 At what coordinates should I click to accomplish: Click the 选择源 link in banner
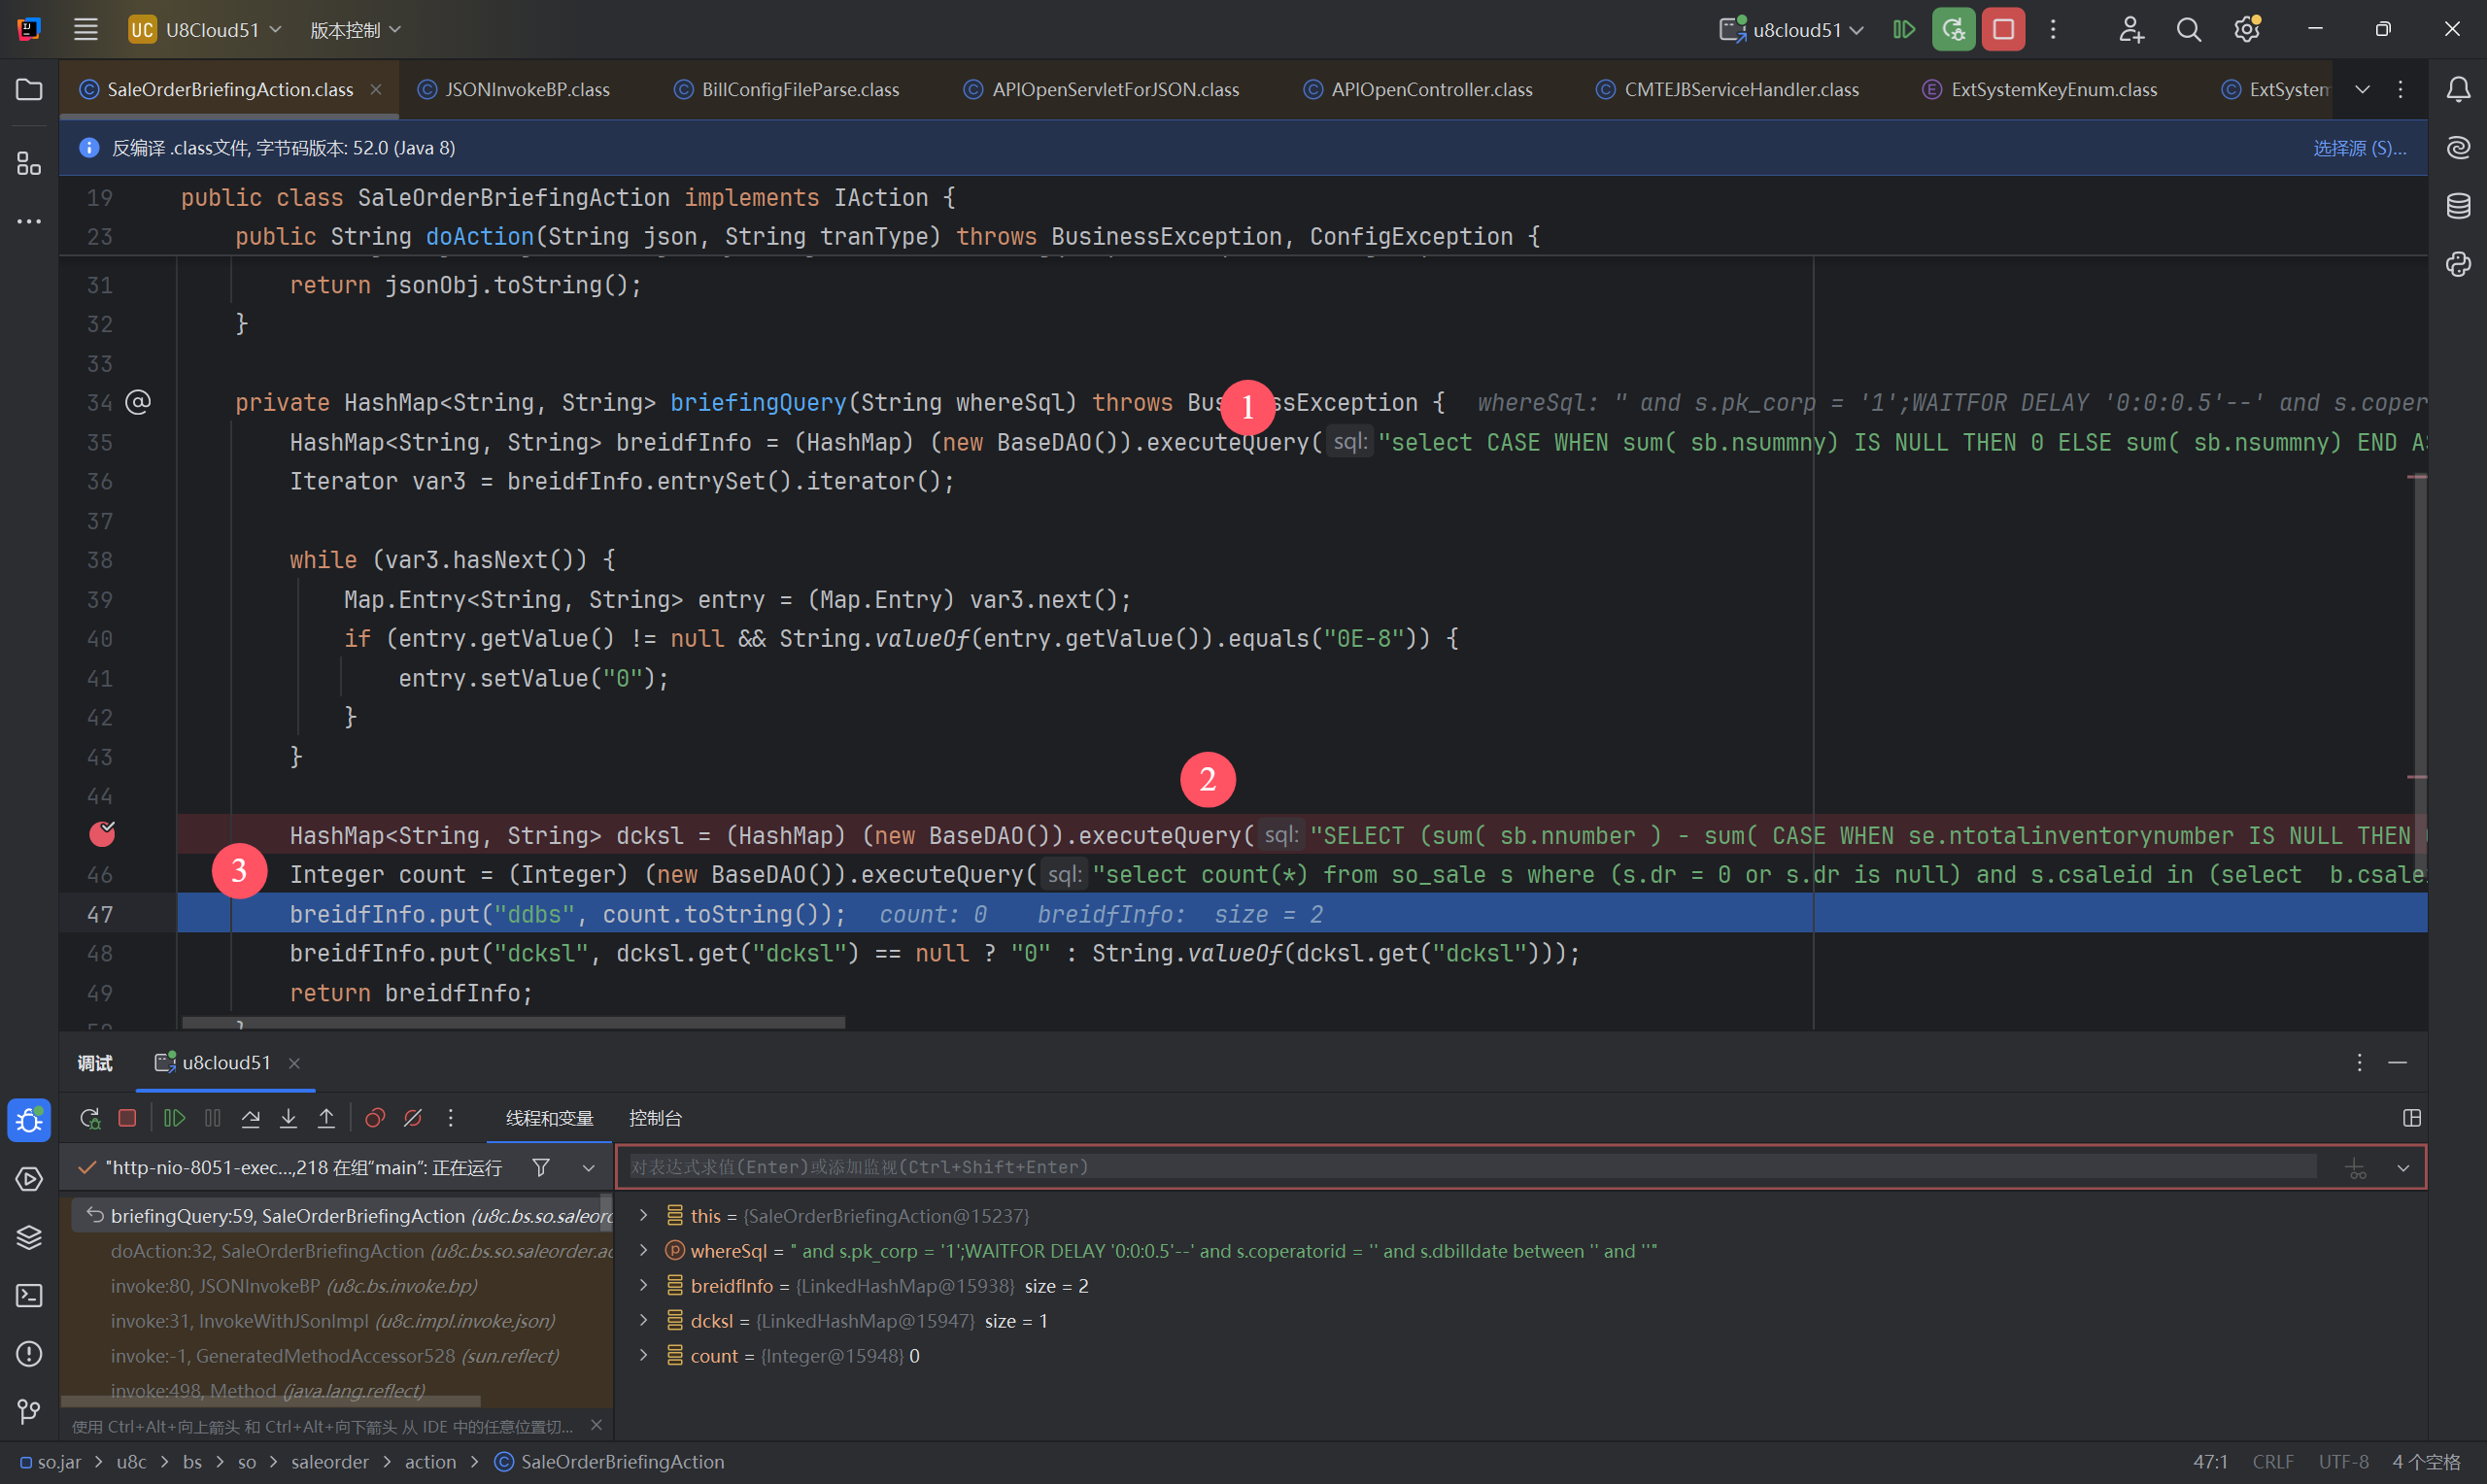point(2358,148)
